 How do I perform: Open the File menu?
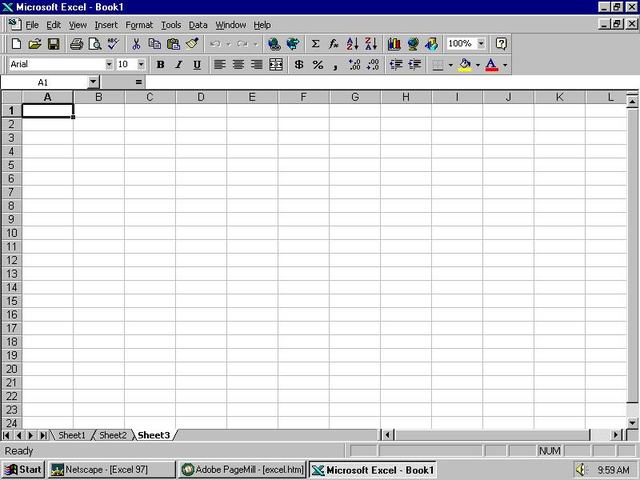[32, 25]
